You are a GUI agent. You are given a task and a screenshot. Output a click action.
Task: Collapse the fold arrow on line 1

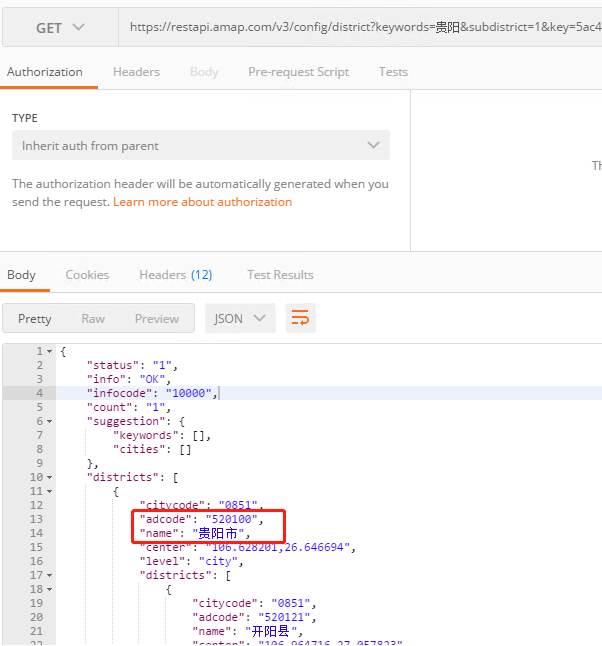(x=49, y=351)
